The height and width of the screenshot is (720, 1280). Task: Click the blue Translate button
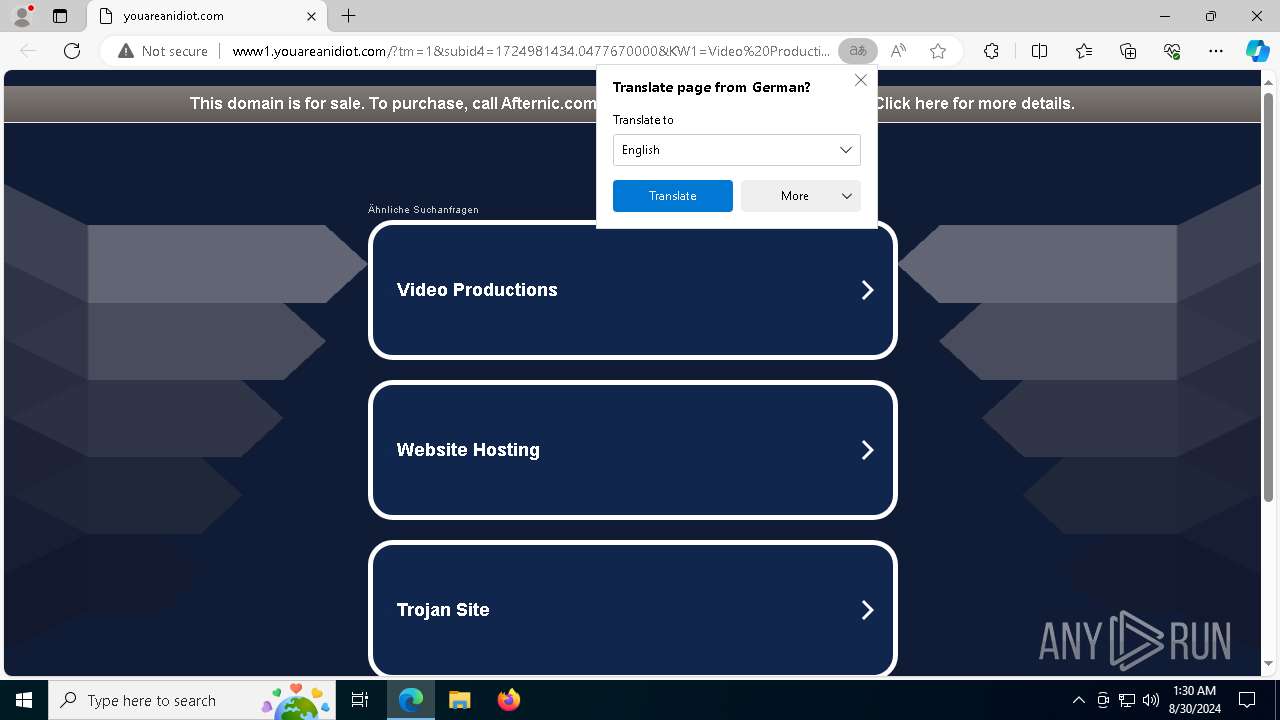click(673, 196)
